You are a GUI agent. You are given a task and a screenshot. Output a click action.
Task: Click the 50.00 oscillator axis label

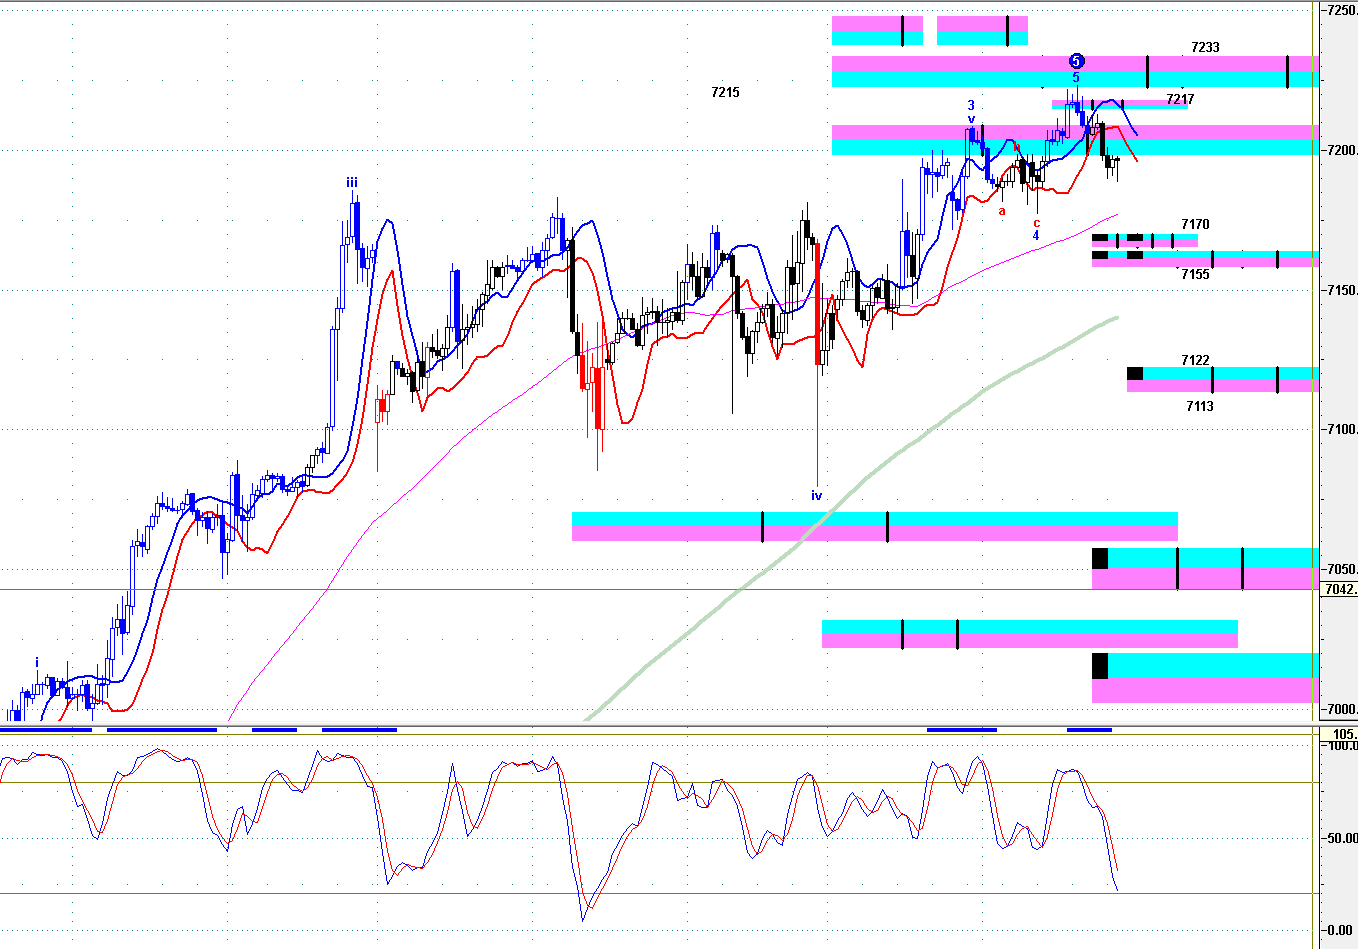tap(1341, 838)
